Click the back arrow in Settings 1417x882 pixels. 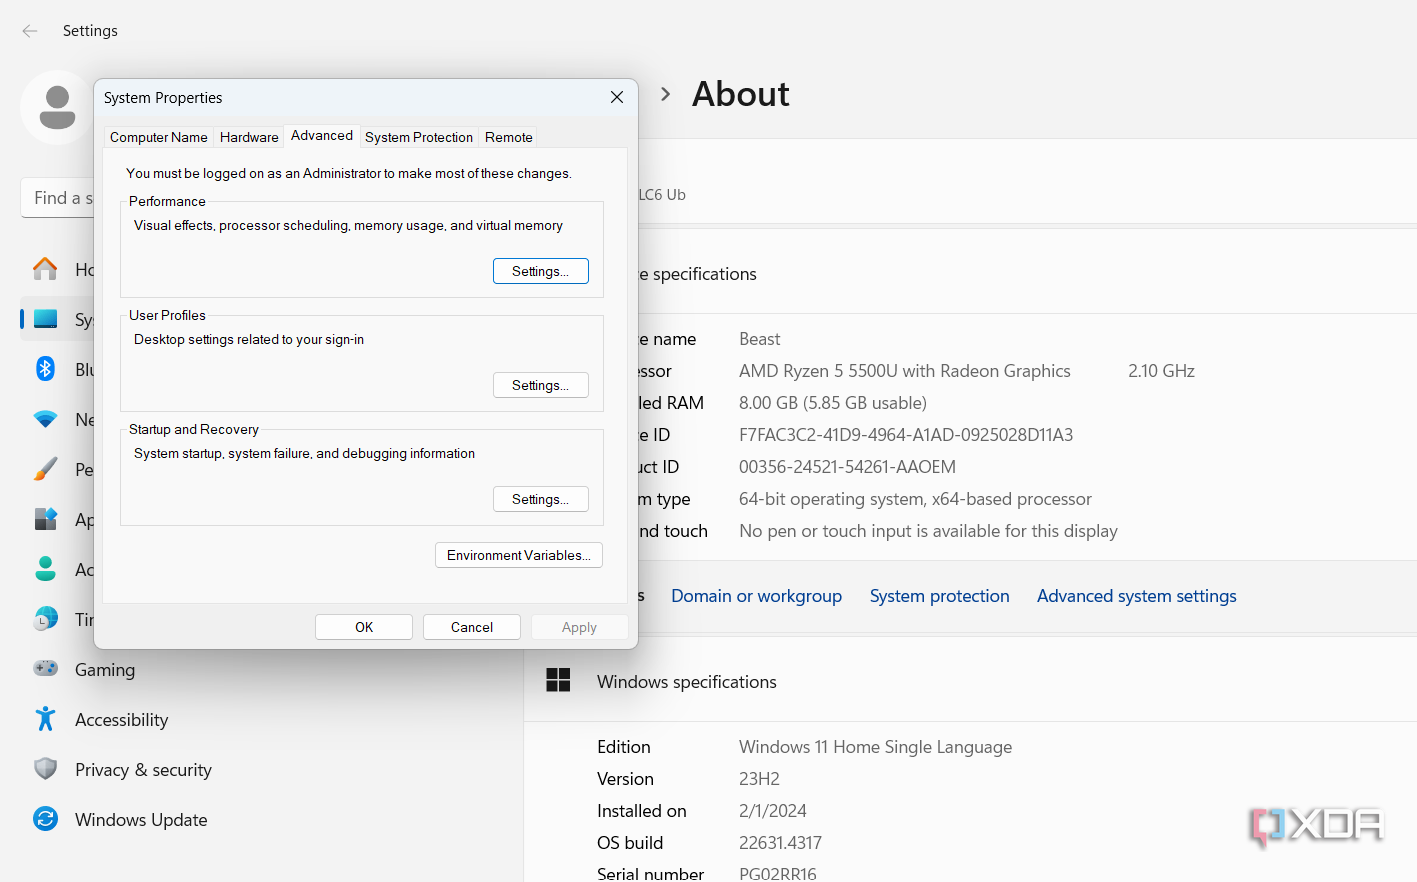pyautogui.click(x=30, y=31)
